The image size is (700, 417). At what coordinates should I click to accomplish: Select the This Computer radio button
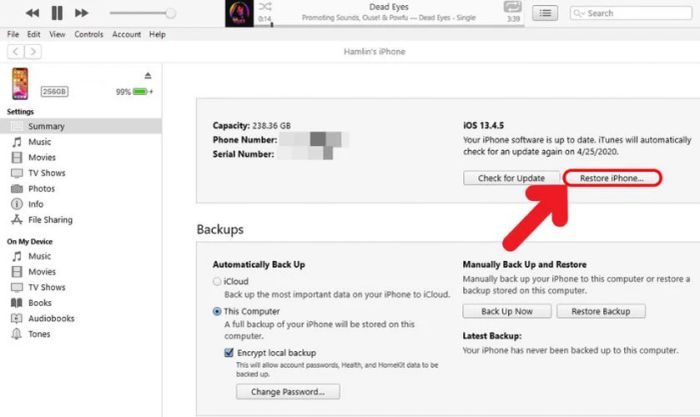tap(217, 312)
